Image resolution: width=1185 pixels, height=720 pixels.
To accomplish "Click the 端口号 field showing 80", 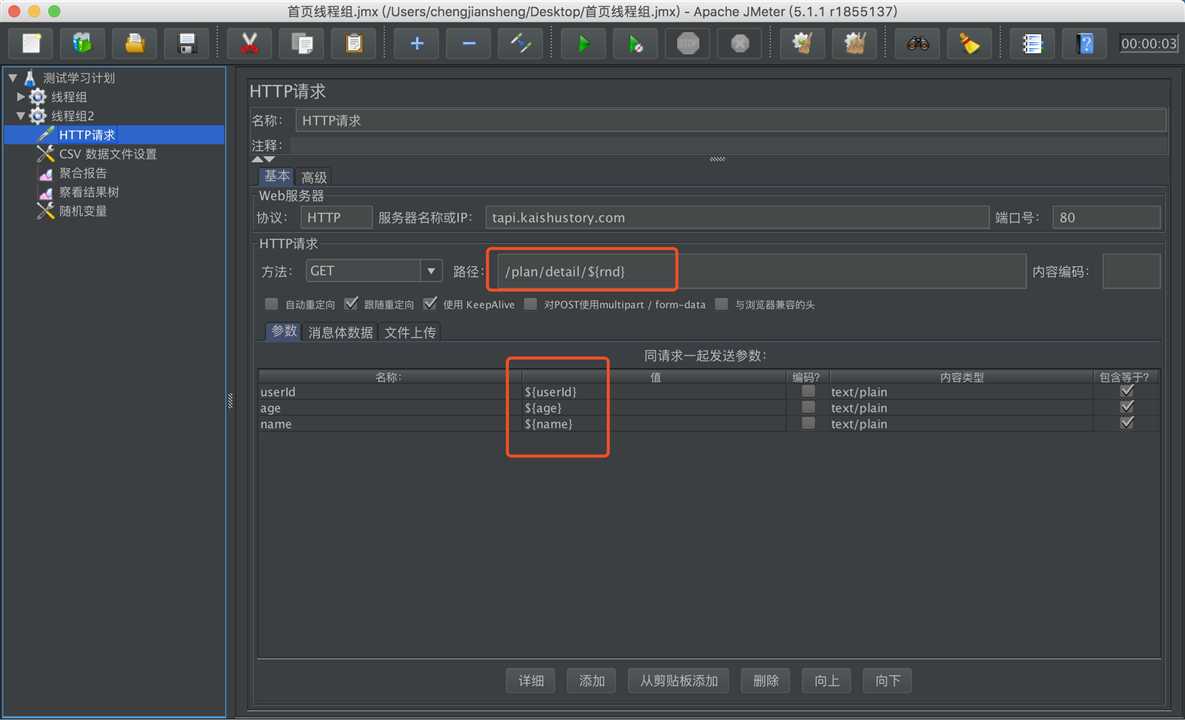I will (1106, 218).
